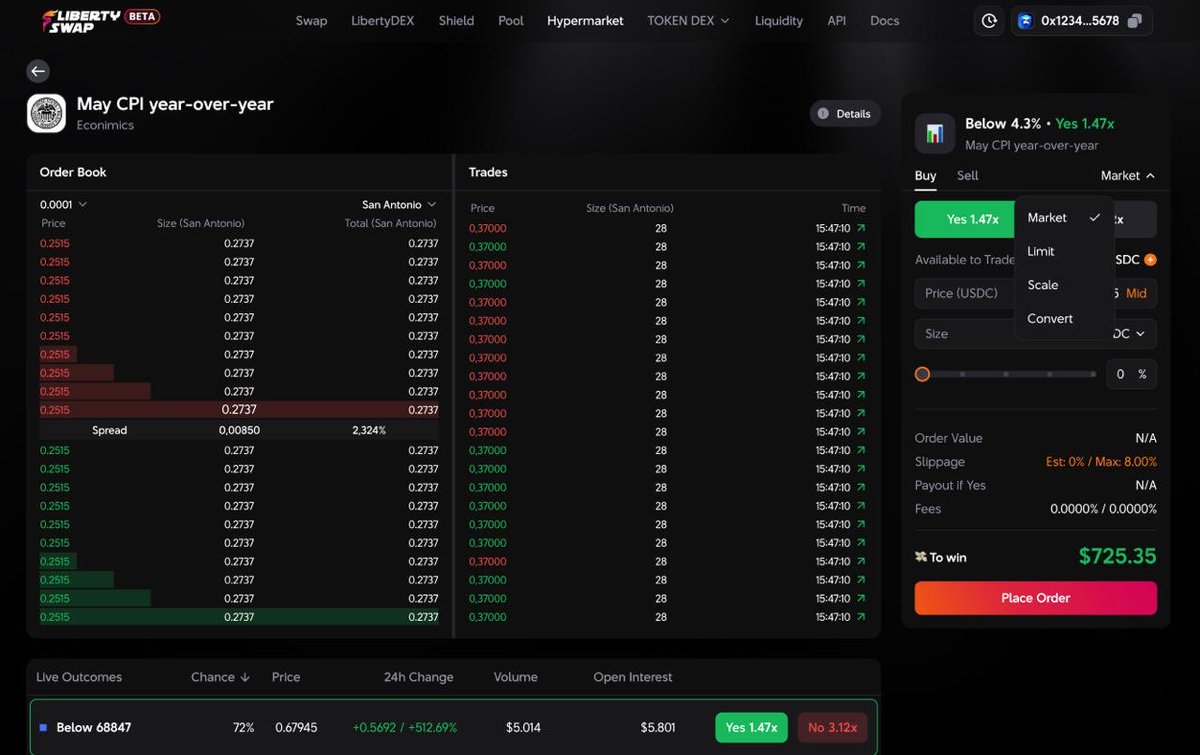The width and height of the screenshot is (1200, 755).
Task: Choose Scale order type
Action: (1064, 285)
